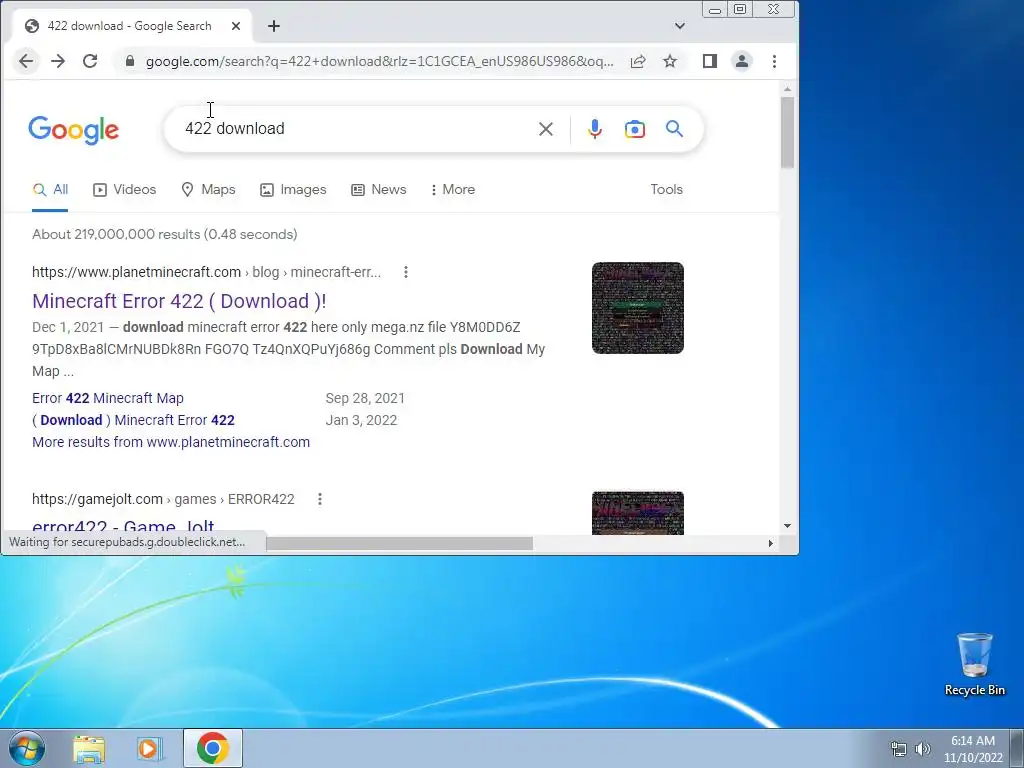The width and height of the screenshot is (1024, 768).
Task: Switch to the Images tab
Action: coord(293,189)
